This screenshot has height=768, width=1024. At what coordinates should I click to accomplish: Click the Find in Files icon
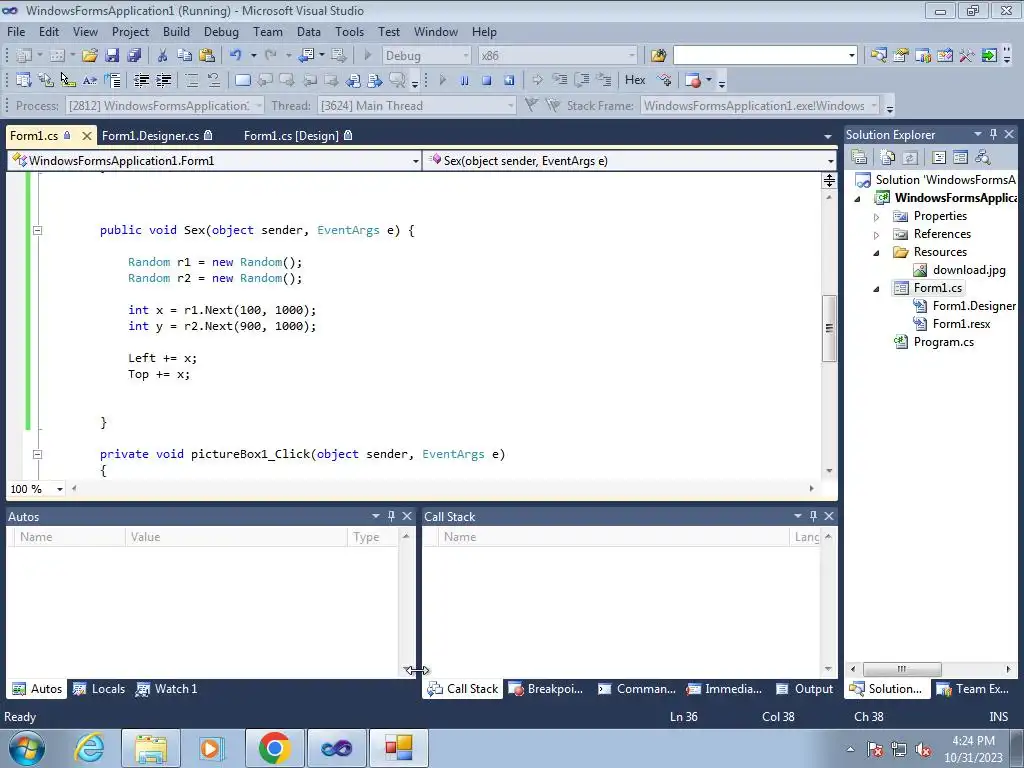click(x=658, y=56)
